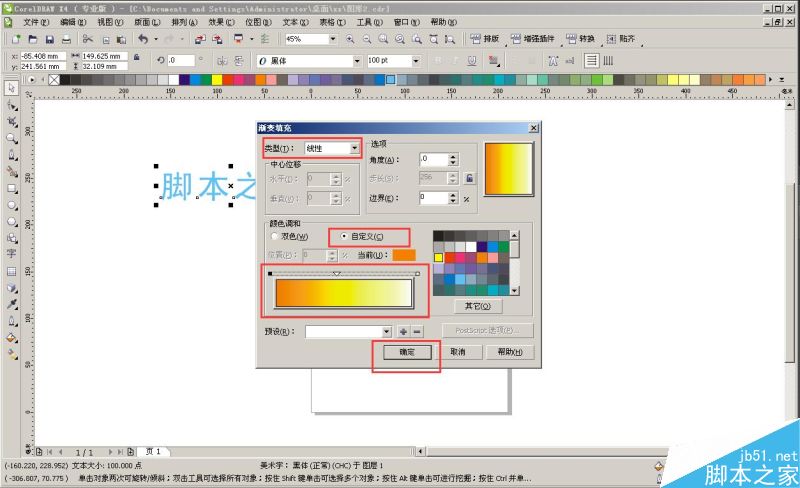Expand the 增强插件 toolbar menu
This screenshot has width=800, height=488.
click(x=533, y=39)
